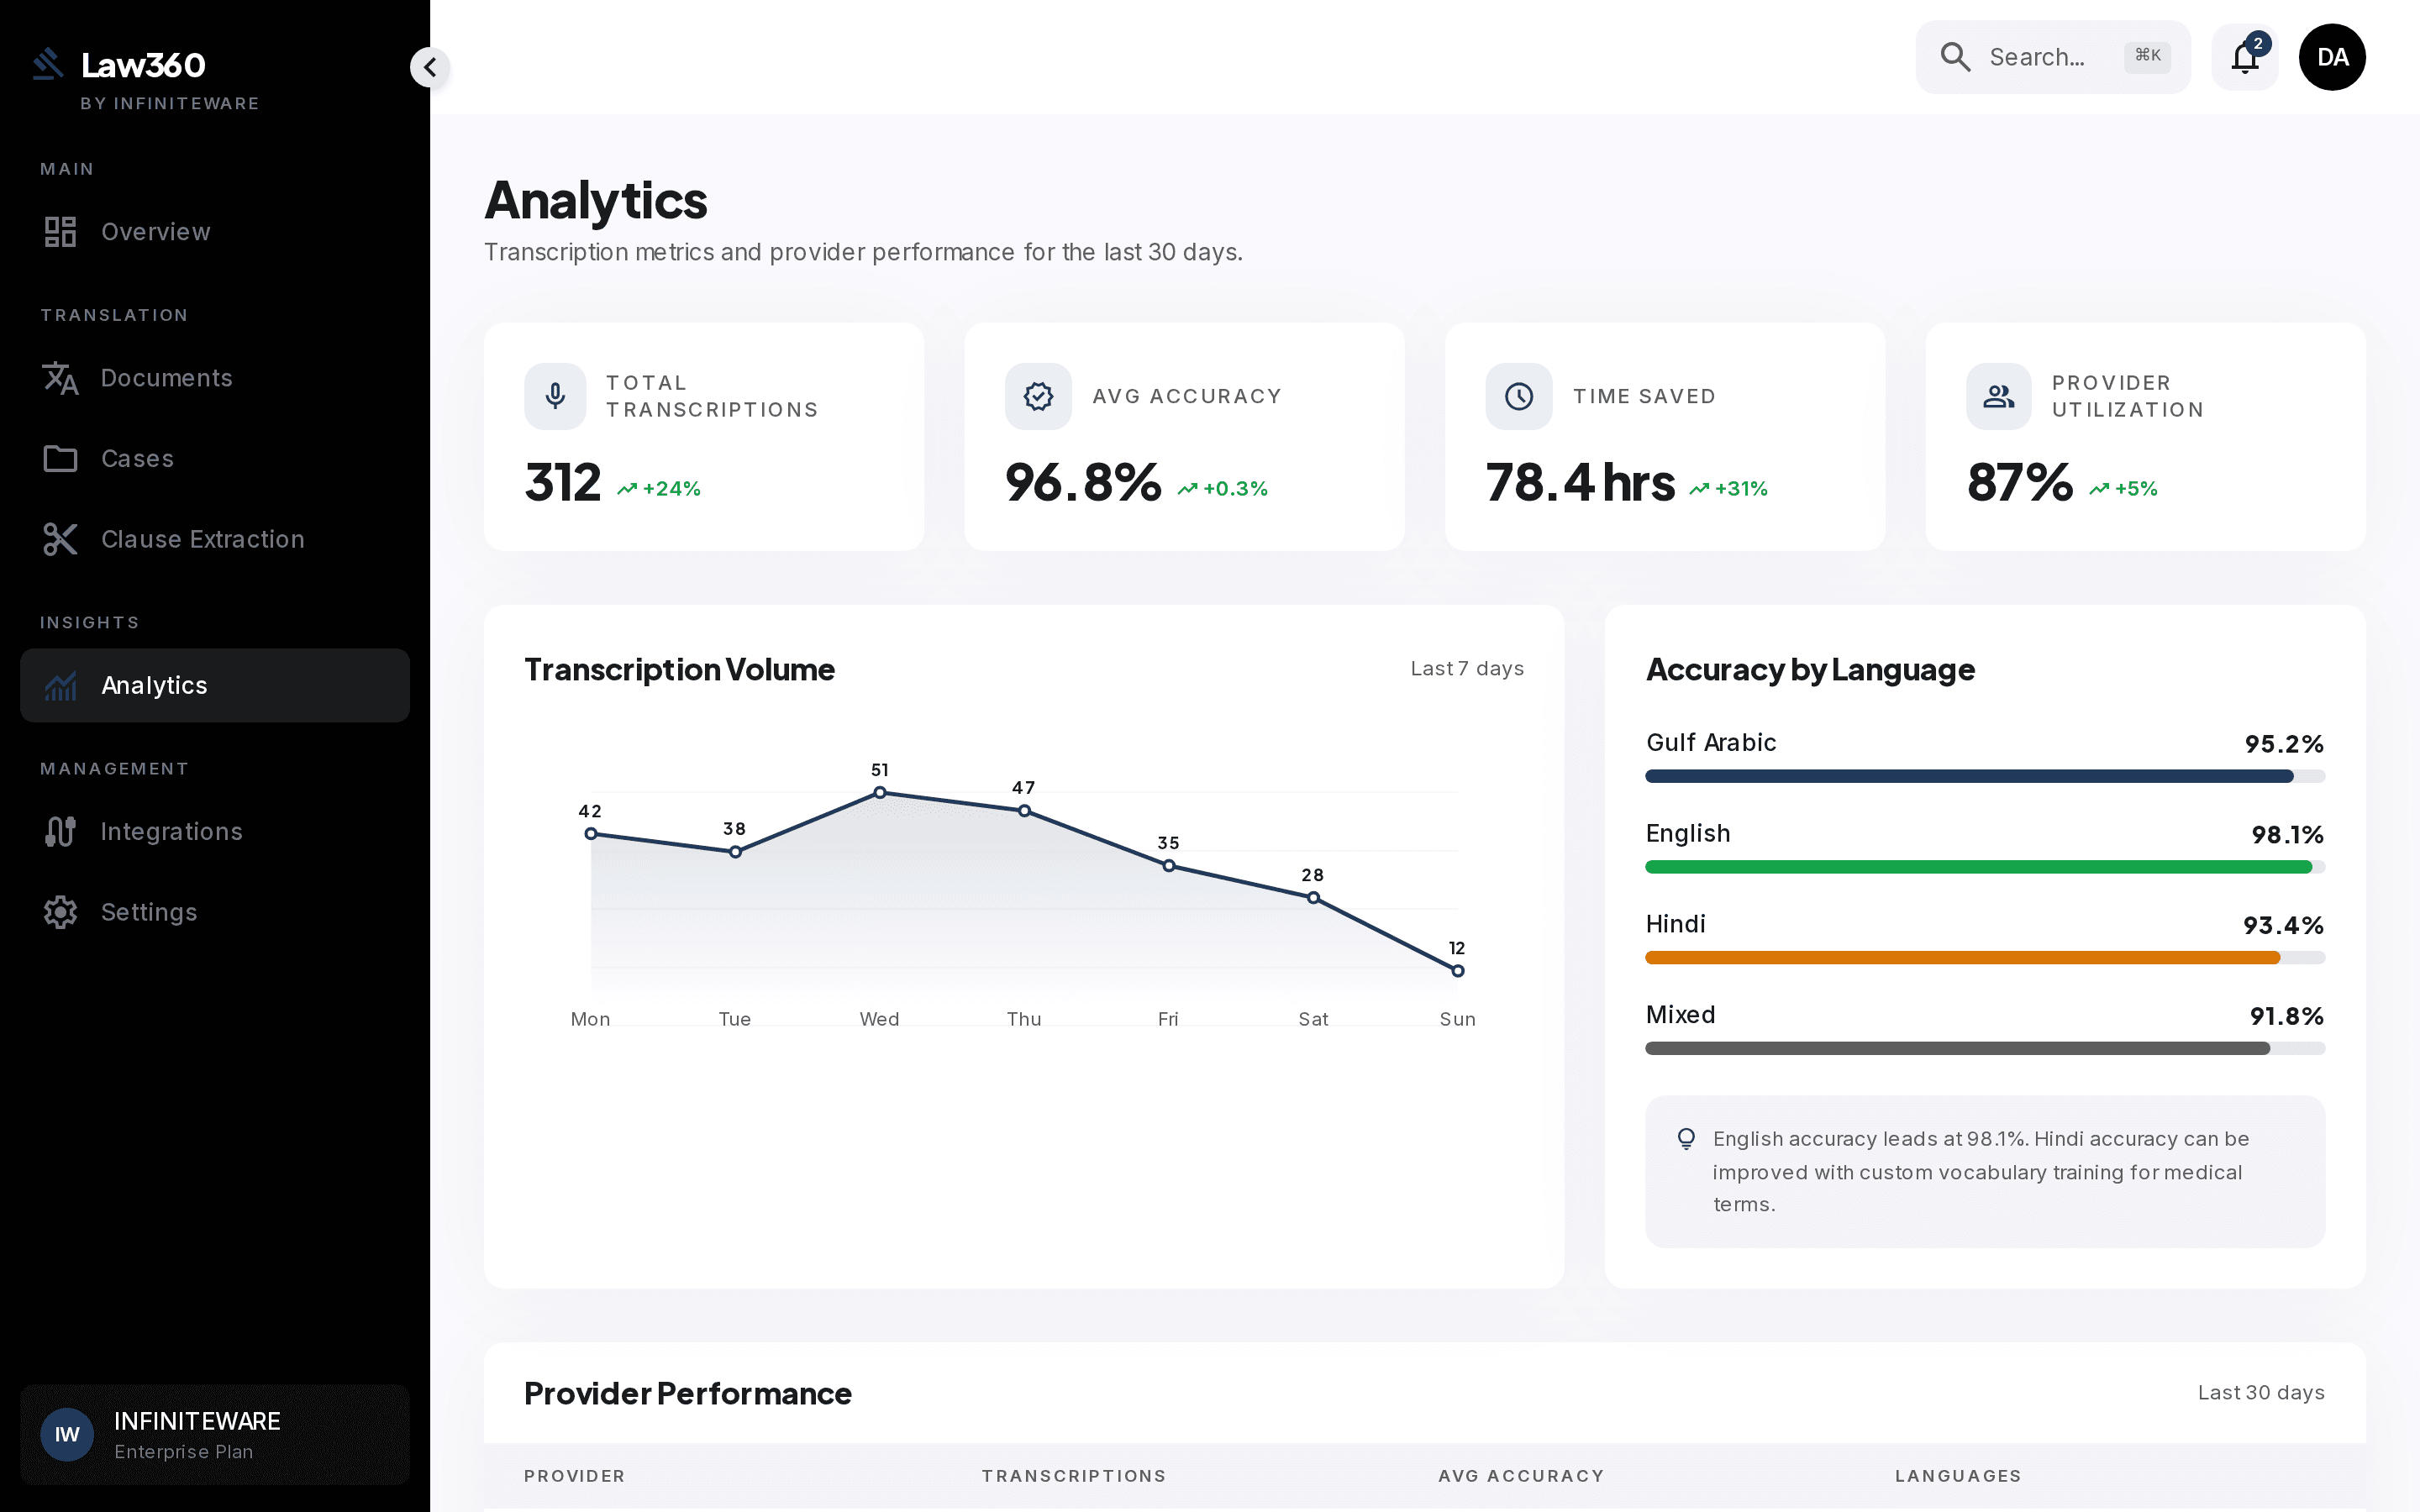Click the 98.1% English value
The image size is (2420, 1512).
click(x=2287, y=835)
